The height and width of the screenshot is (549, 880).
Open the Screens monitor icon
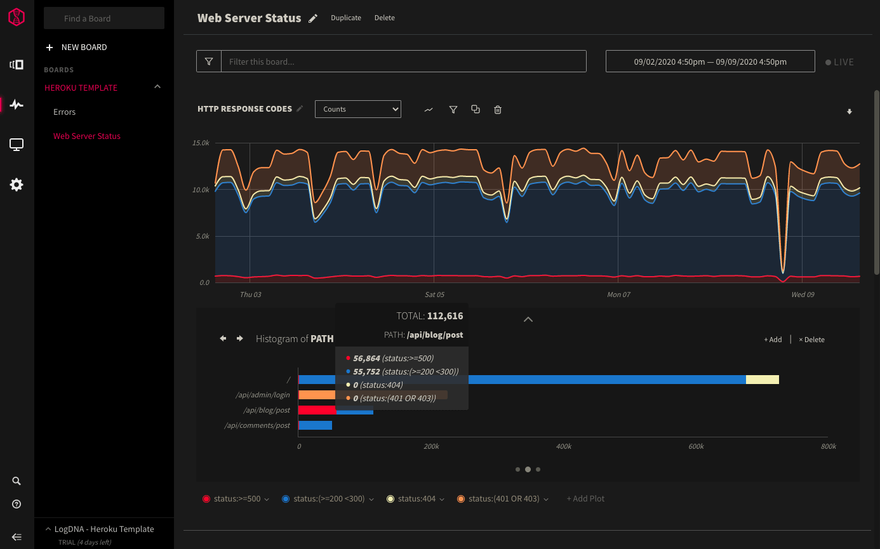click(16, 145)
